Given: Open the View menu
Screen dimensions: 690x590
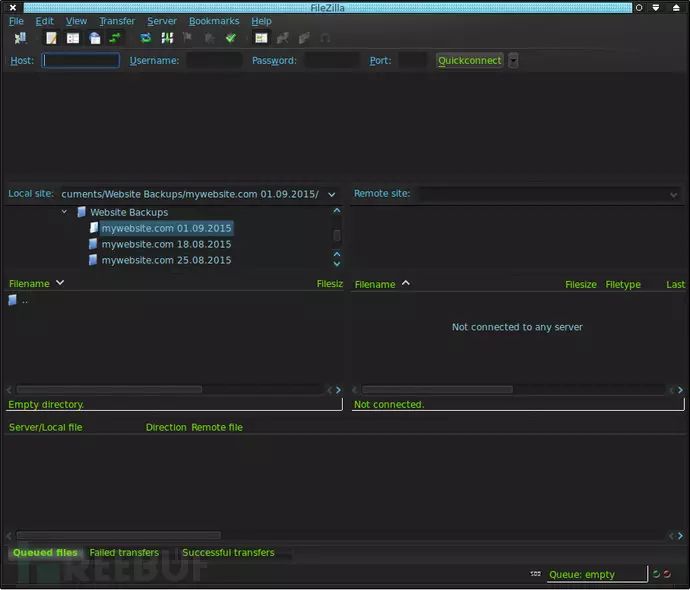Looking at the screenshot, I should tap(76, 21).
